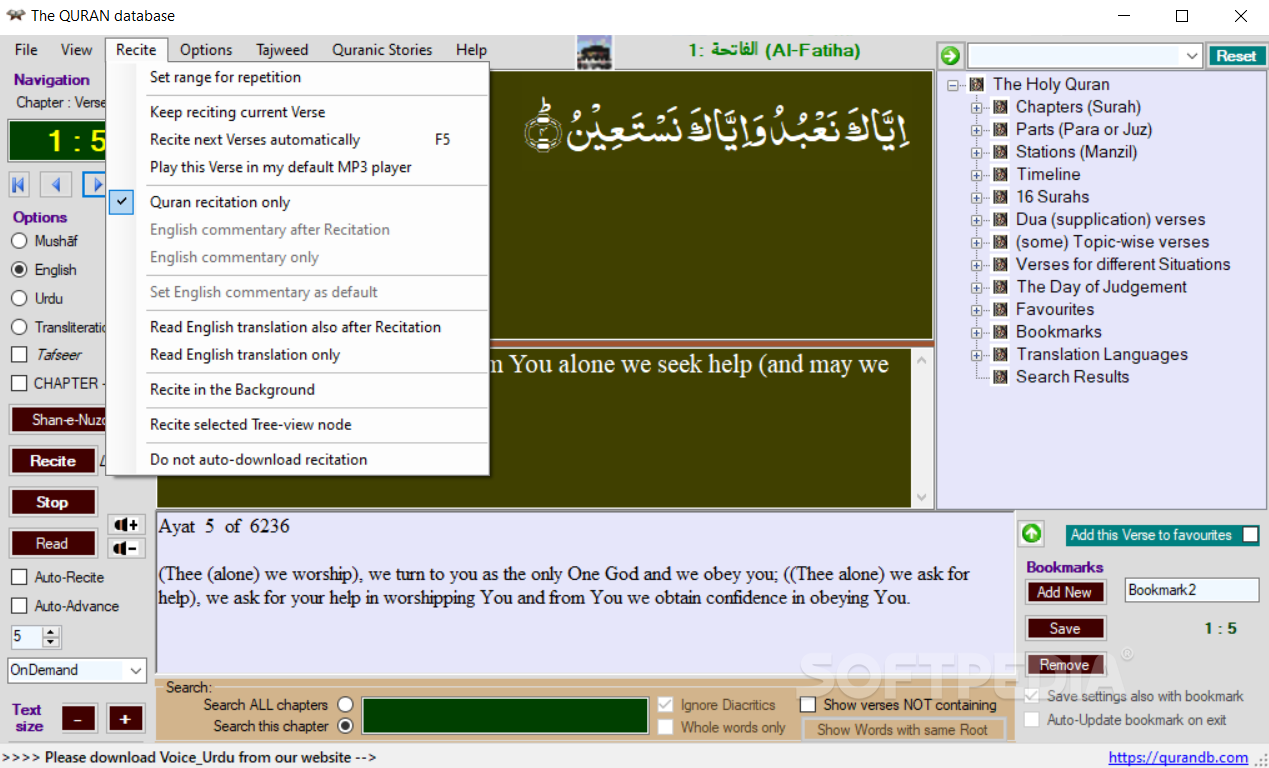Expand the Parts (Para or Juz) node

[x=977, y=130]
